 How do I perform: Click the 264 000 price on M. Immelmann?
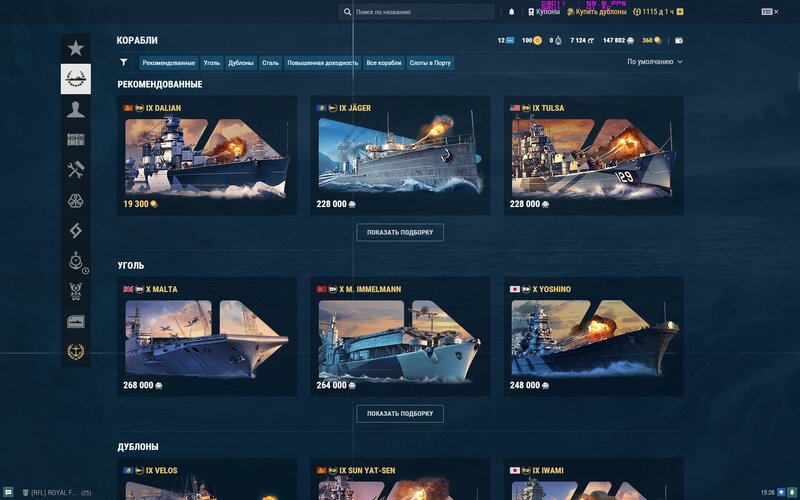click(x=336, y=385)
